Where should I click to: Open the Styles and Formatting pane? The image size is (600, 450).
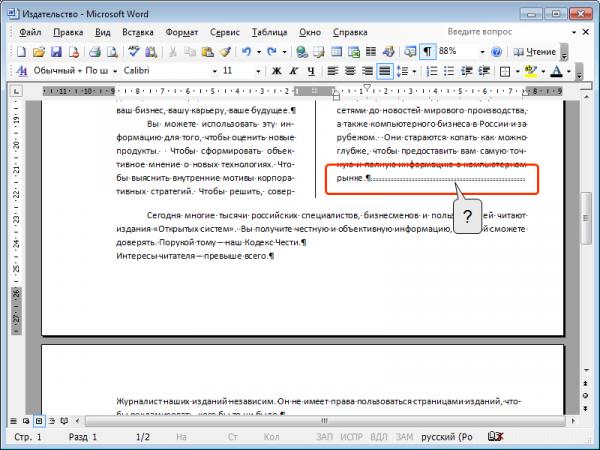coord(22,71)
